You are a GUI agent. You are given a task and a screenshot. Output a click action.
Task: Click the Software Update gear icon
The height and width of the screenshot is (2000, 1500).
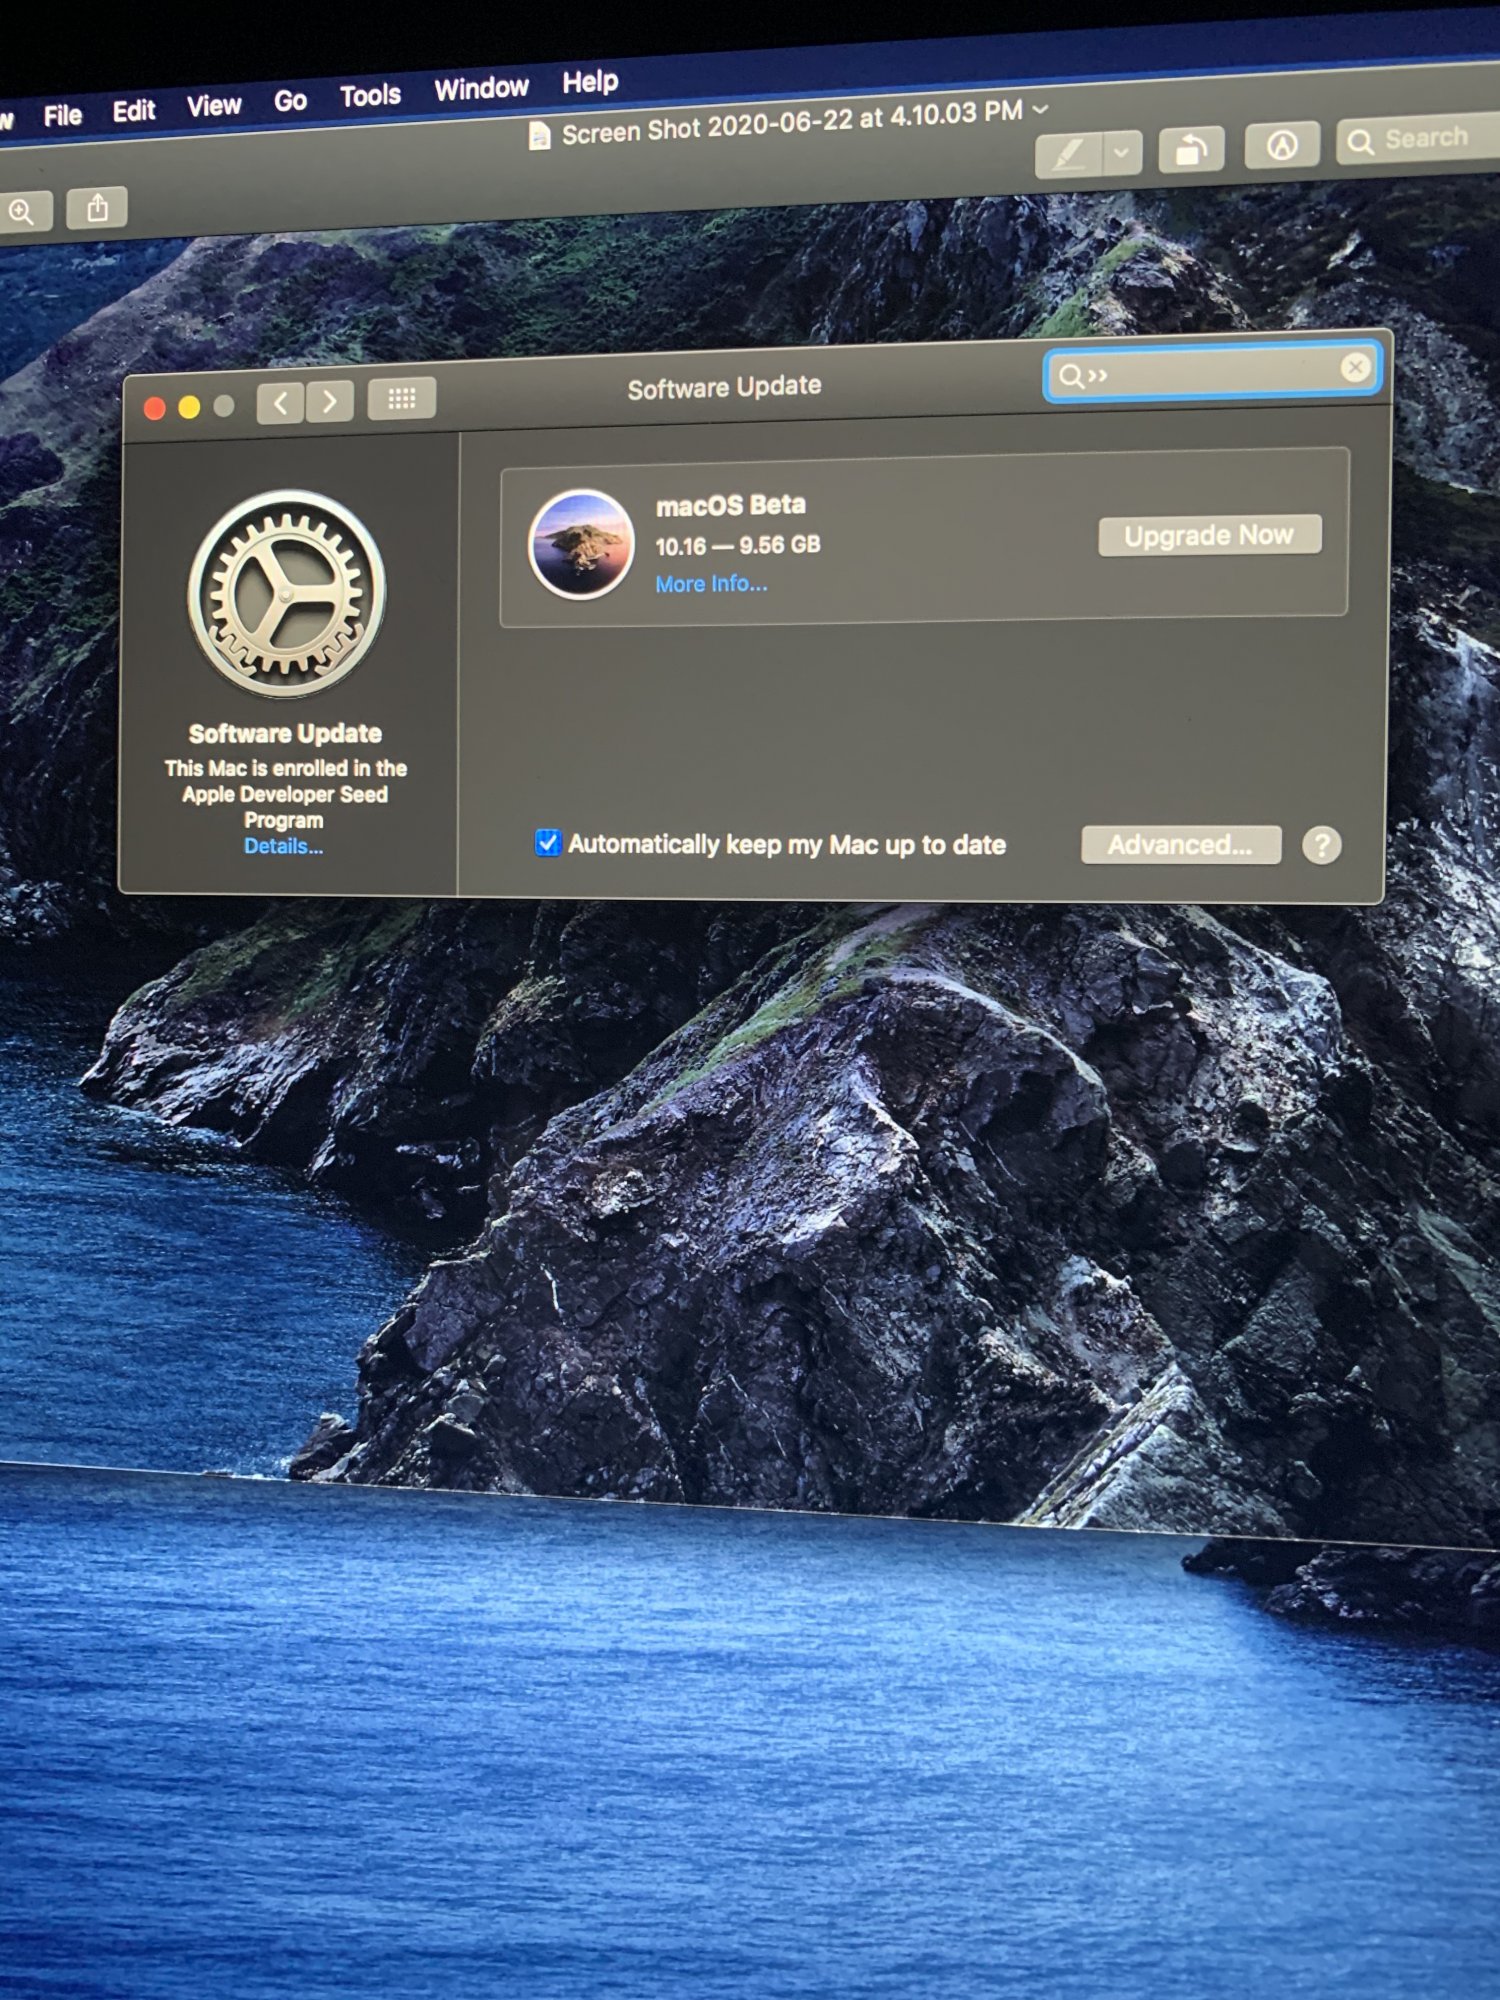(287, 593)
